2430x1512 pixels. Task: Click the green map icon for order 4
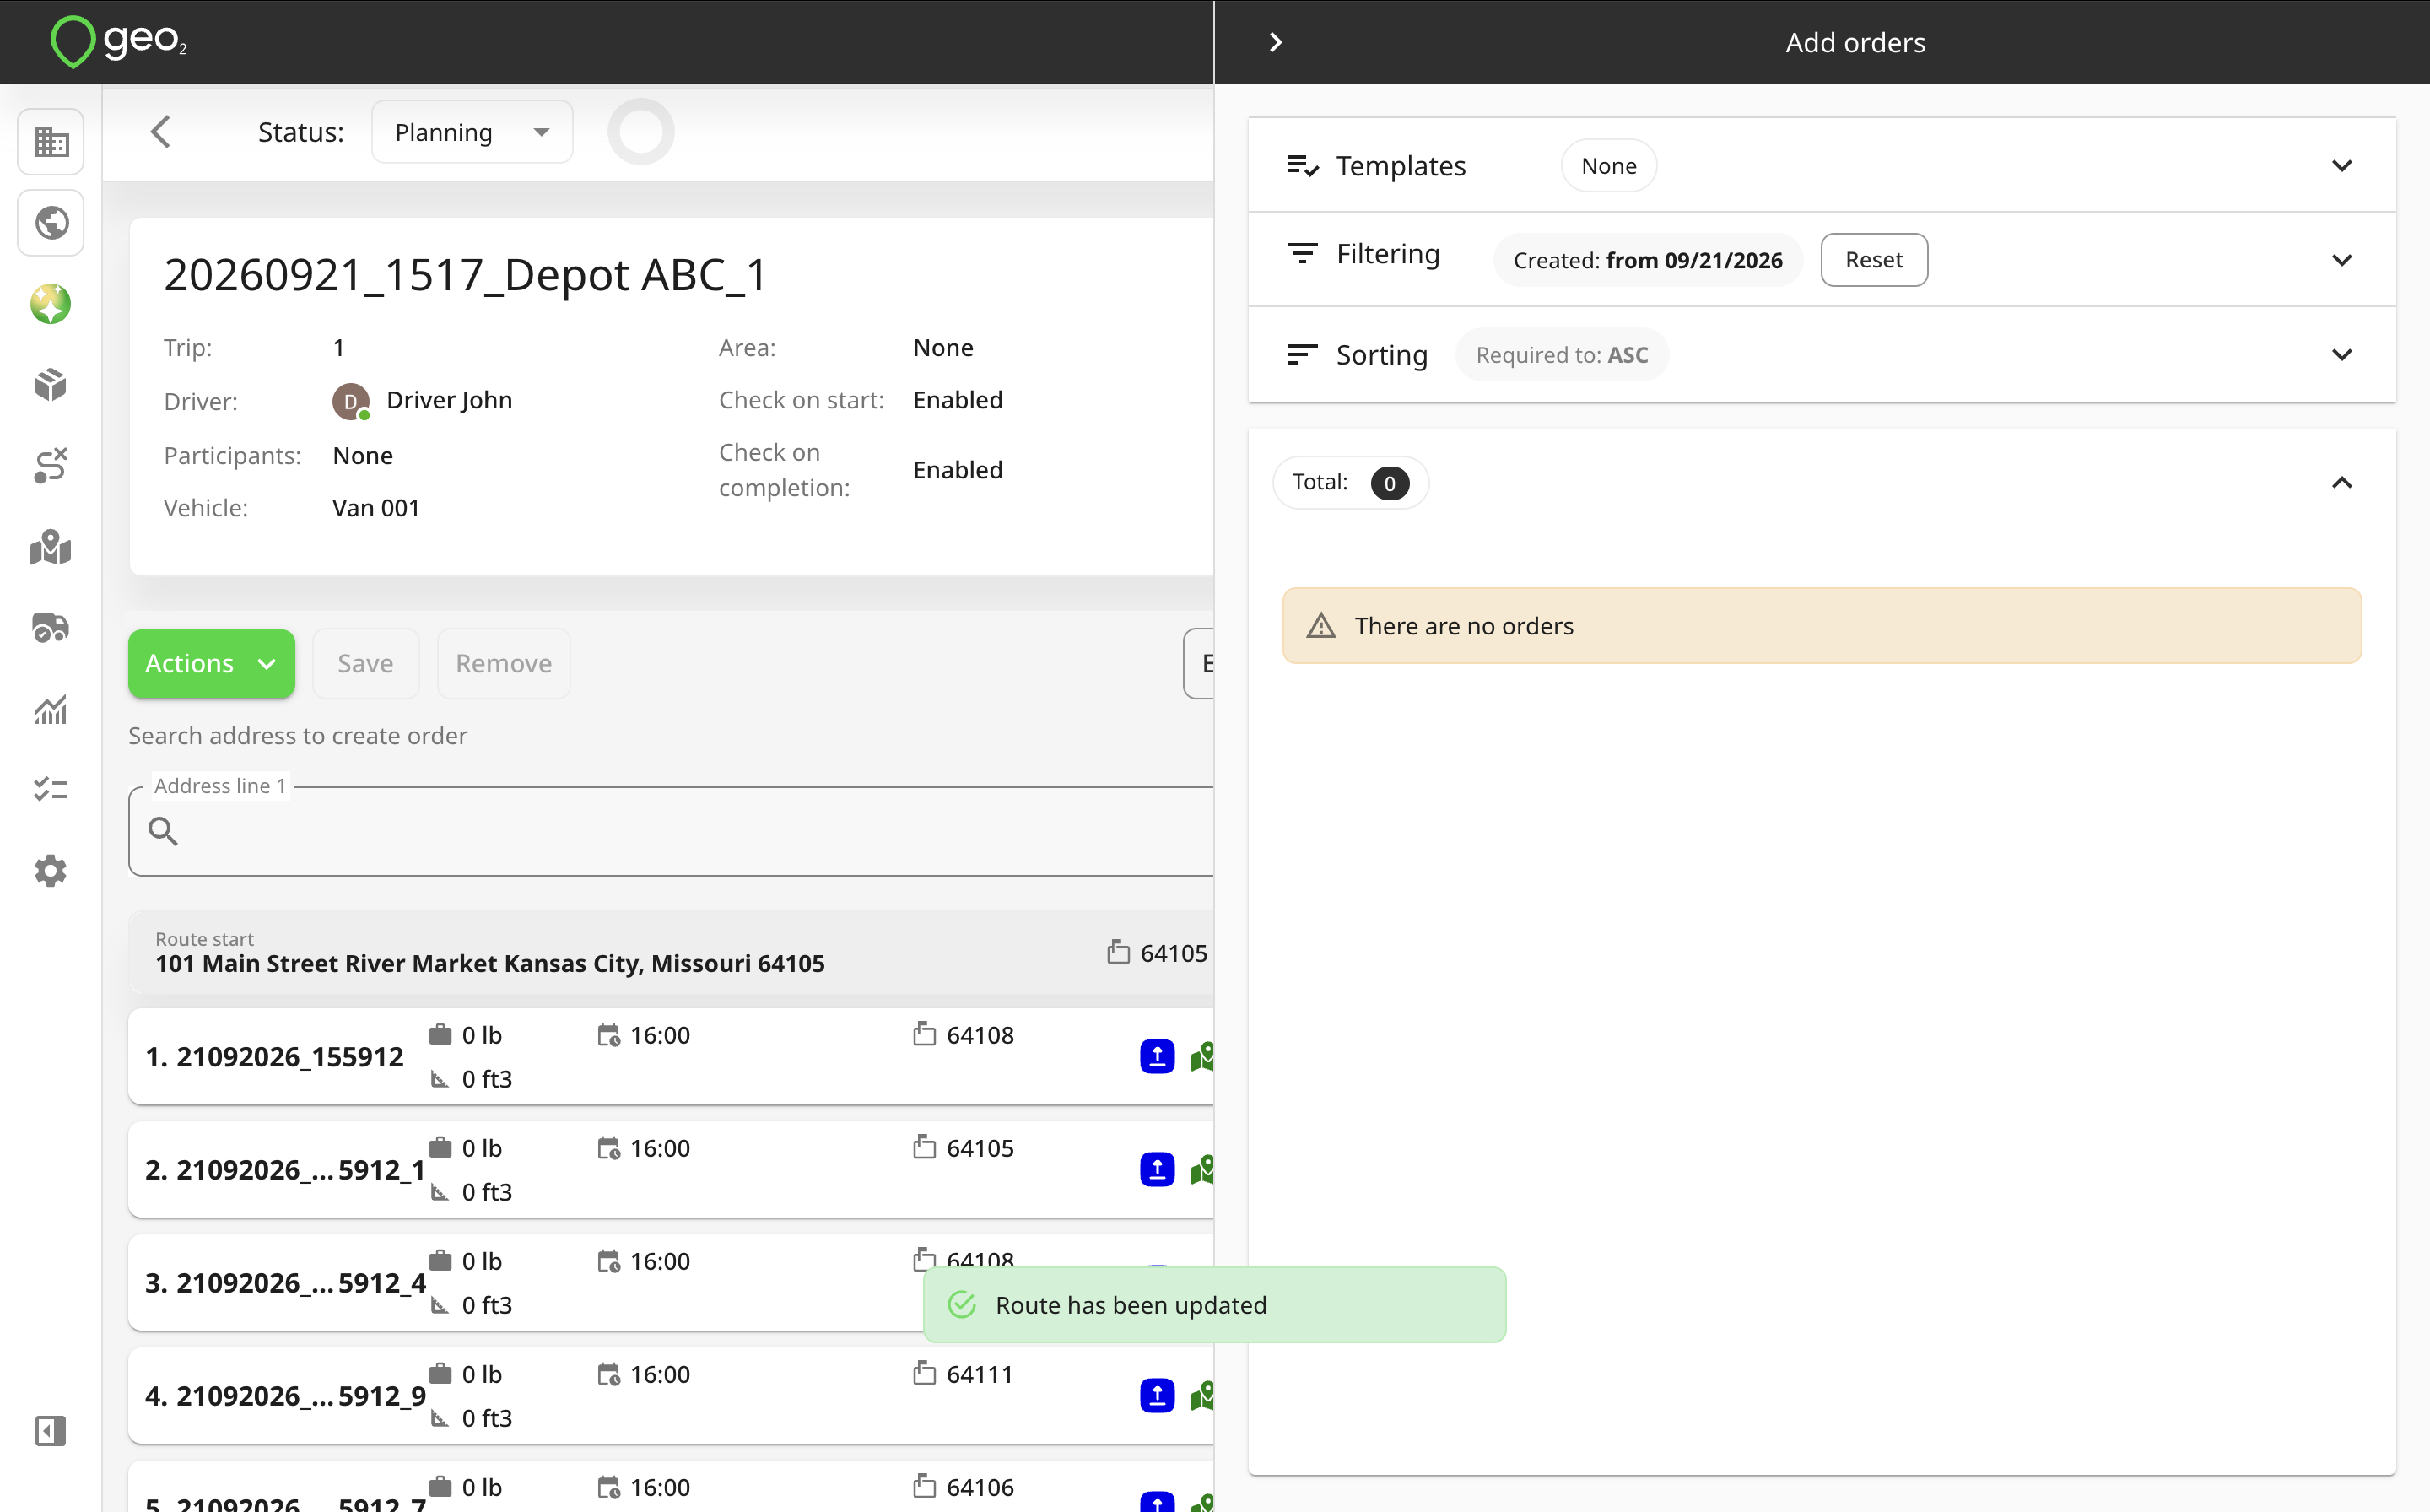(1203, 1395)
